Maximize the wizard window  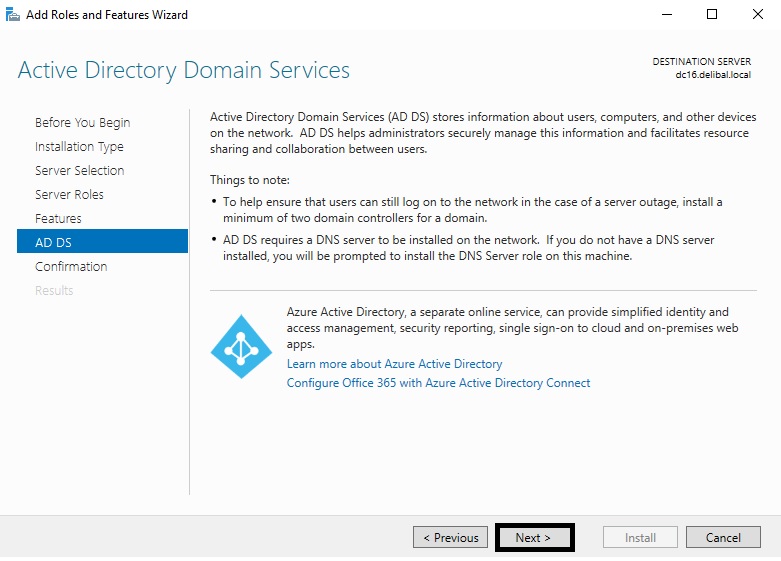[x=712, y=14]
